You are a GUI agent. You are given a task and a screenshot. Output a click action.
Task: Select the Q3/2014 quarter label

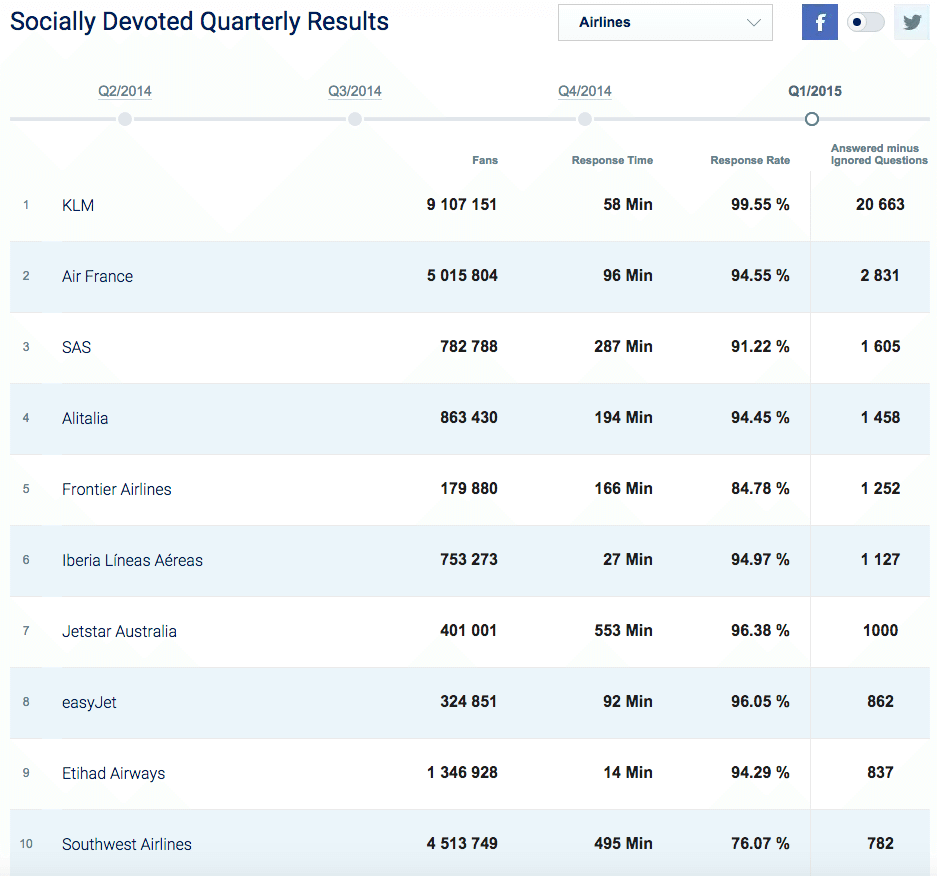click(x=355, y=91)
